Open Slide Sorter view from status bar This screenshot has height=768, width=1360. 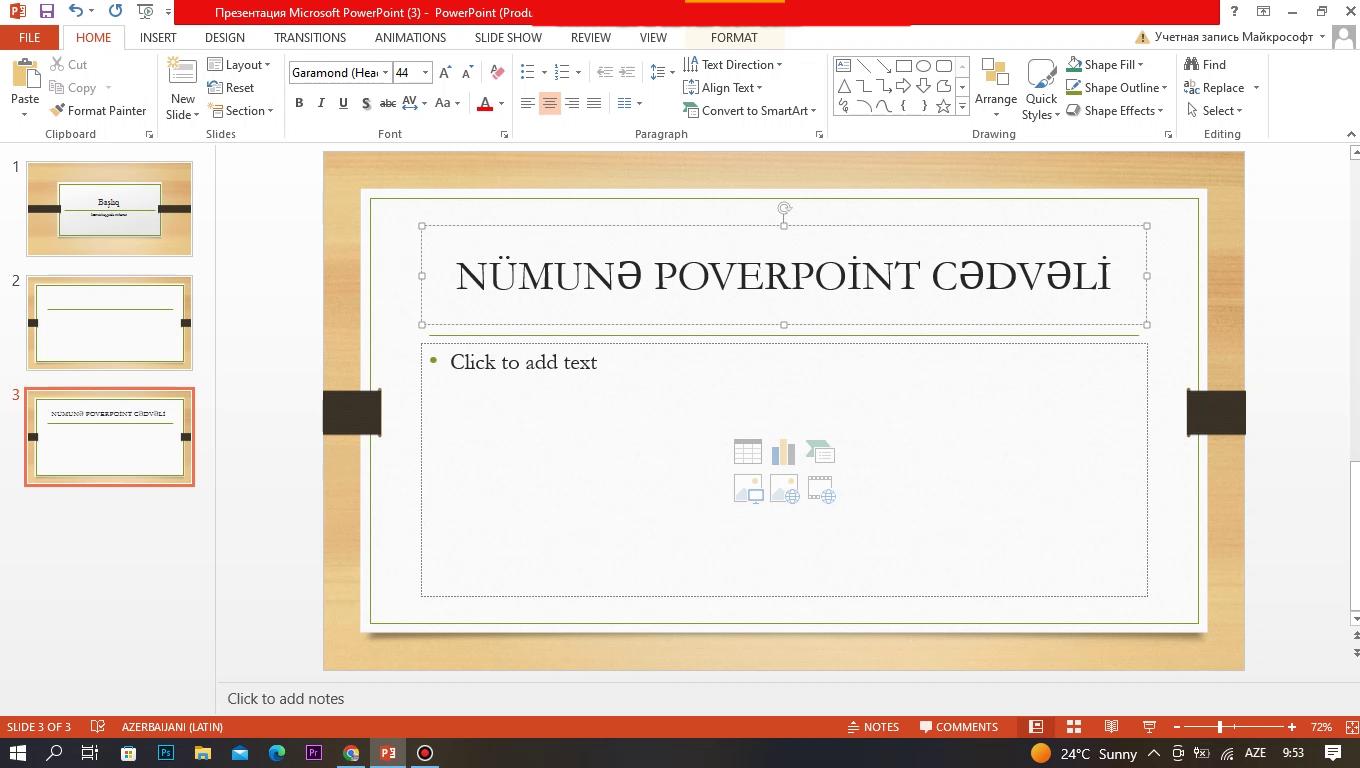click(1073, 727)
